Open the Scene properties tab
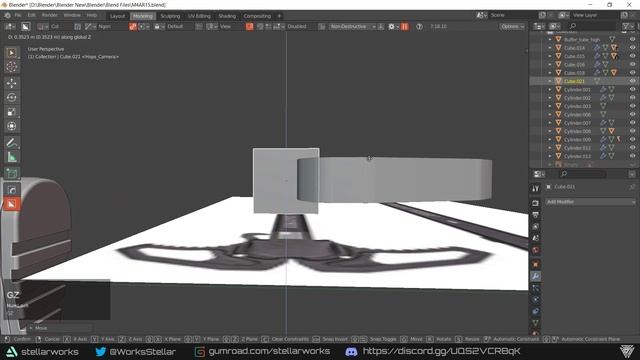Viewport: 640px width, 360px height. click(x=536, y=238)
